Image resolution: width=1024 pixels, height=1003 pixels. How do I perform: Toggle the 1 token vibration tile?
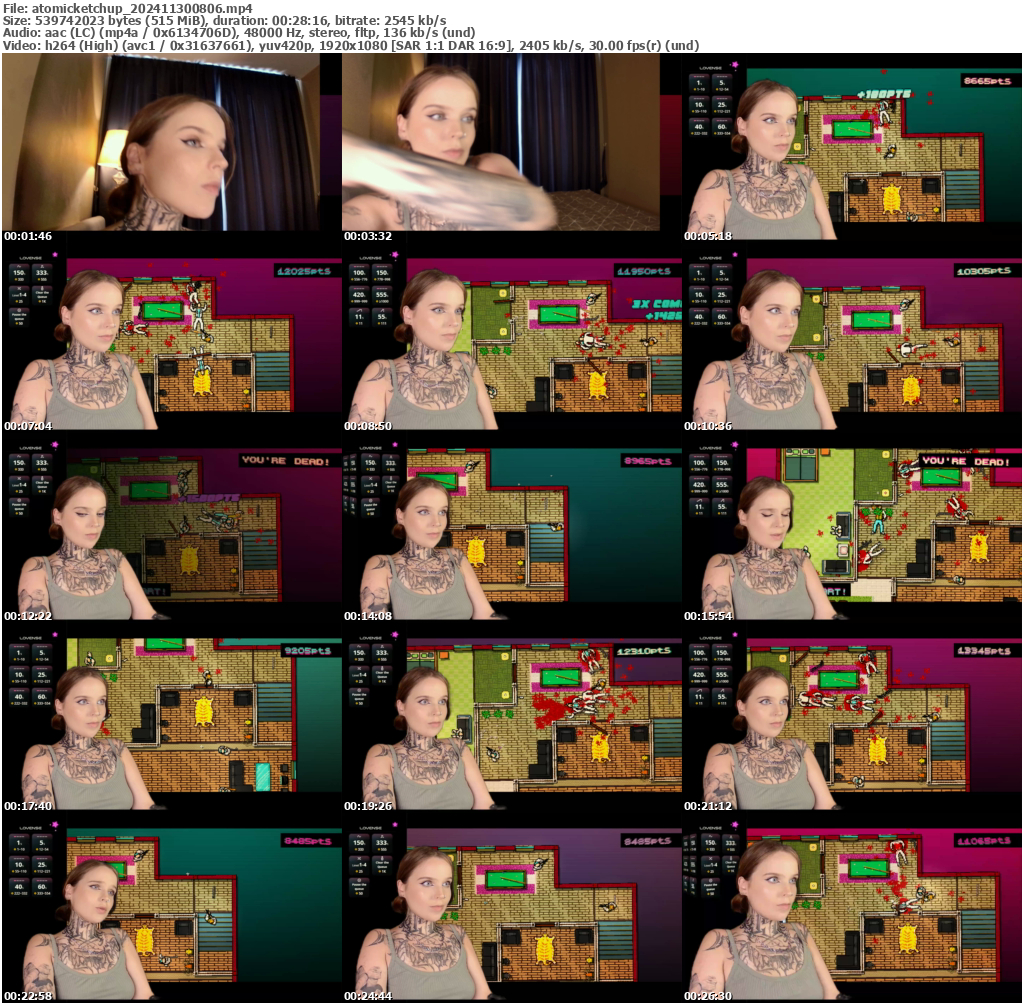(x=698, y=82)
